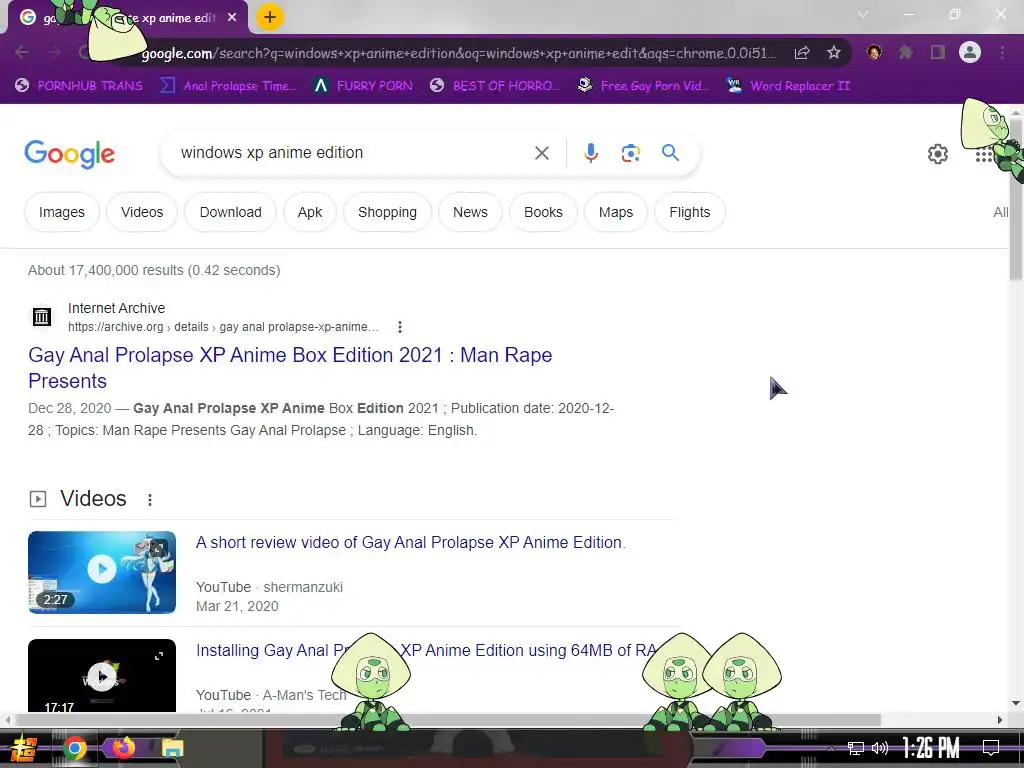Click the YouTube · shermanzuki source text
Screen dimensions: 1024x768
click(x=269, y=587)
